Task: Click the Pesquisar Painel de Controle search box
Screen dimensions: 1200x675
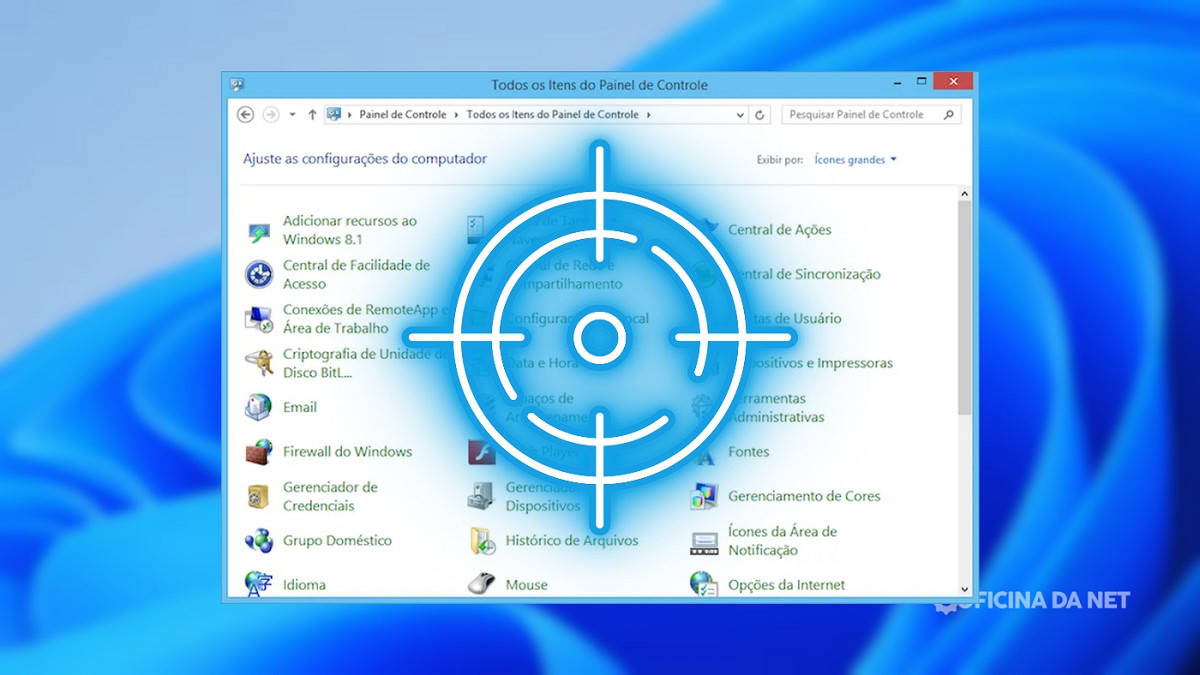Action: (860, 115)
